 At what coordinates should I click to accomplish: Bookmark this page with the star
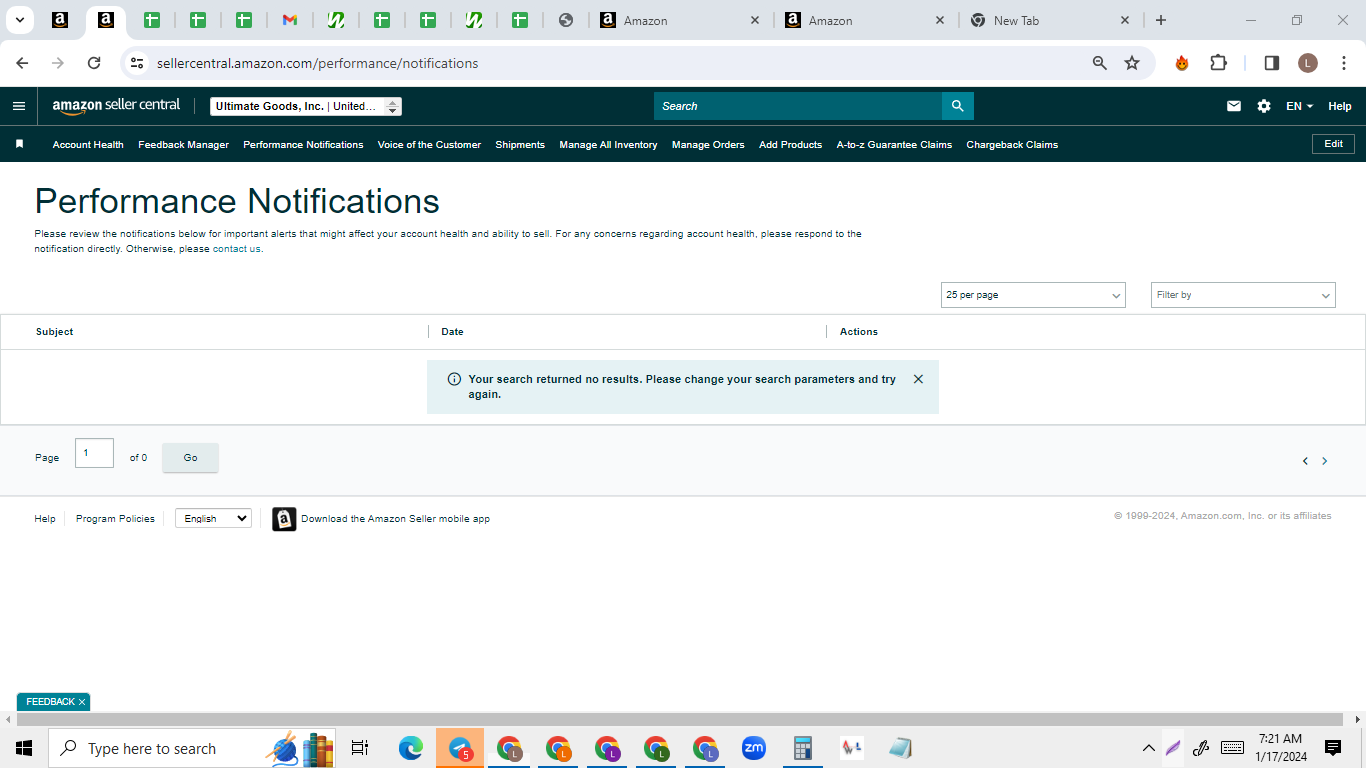(1132, 63)
